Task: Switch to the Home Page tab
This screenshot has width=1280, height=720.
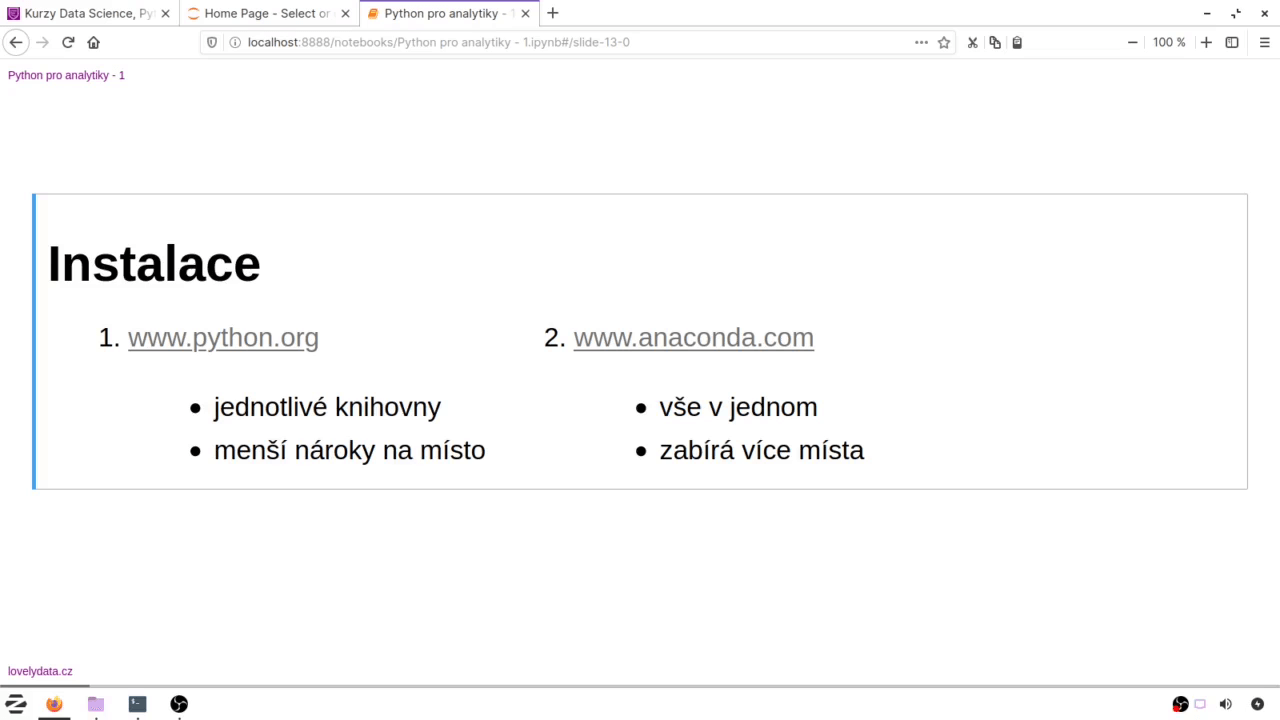Action: pyautogui.click(x=269, y=14)
